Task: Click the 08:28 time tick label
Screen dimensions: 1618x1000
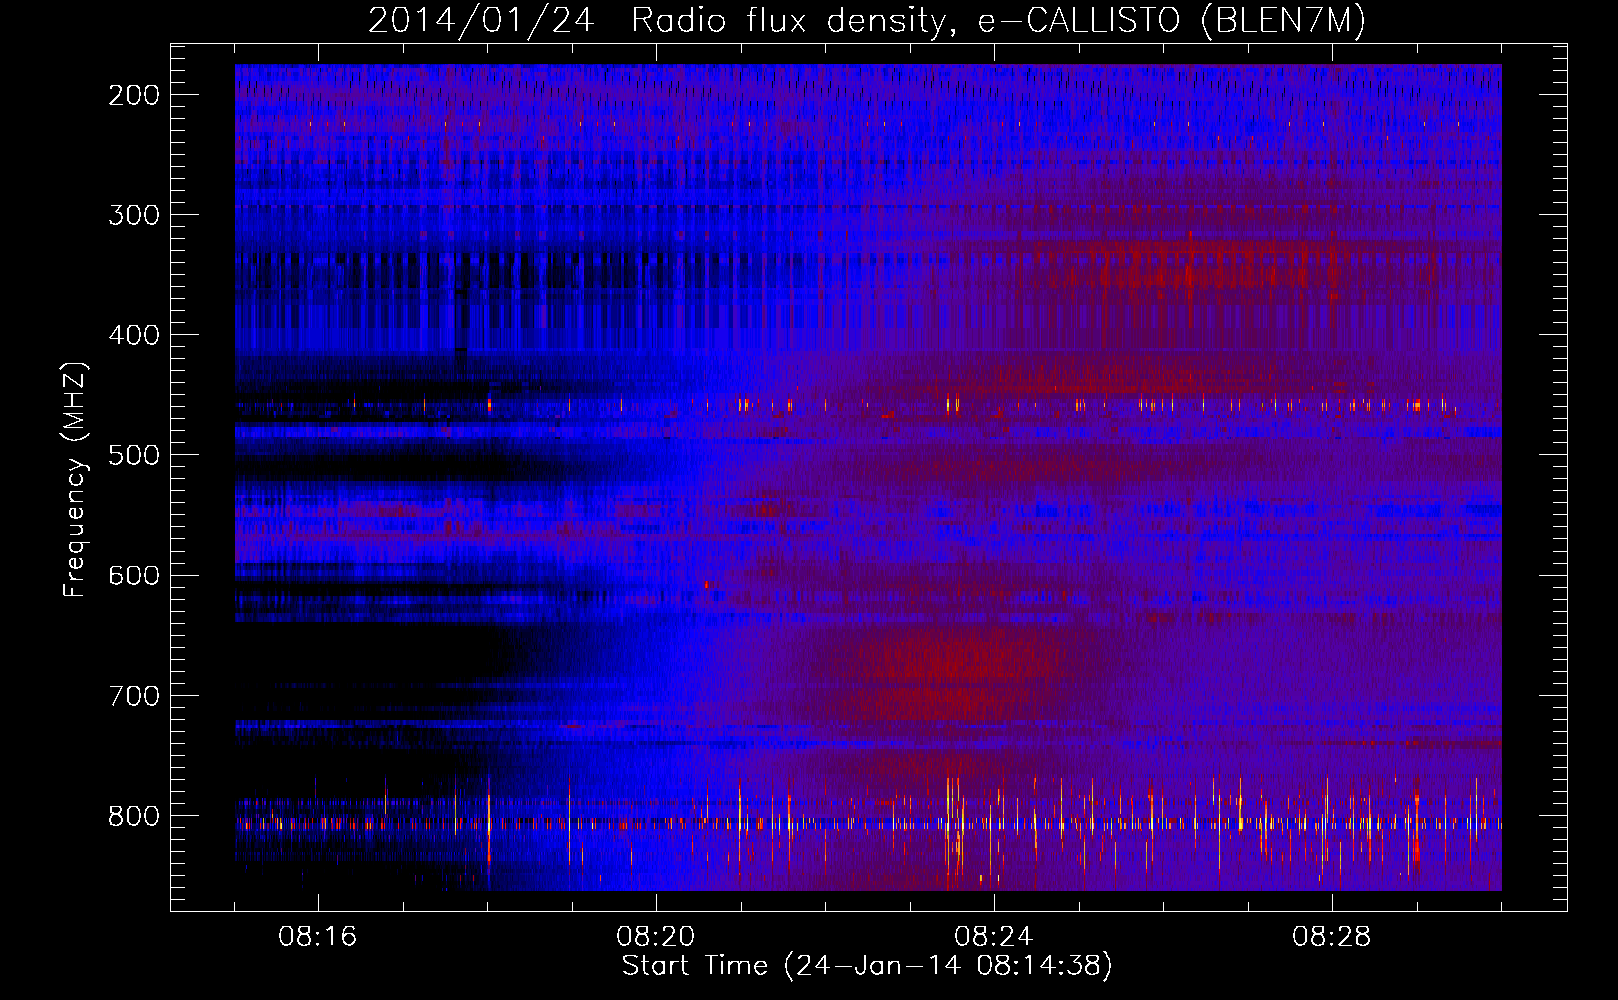Action: click(x=1332, y=937)
